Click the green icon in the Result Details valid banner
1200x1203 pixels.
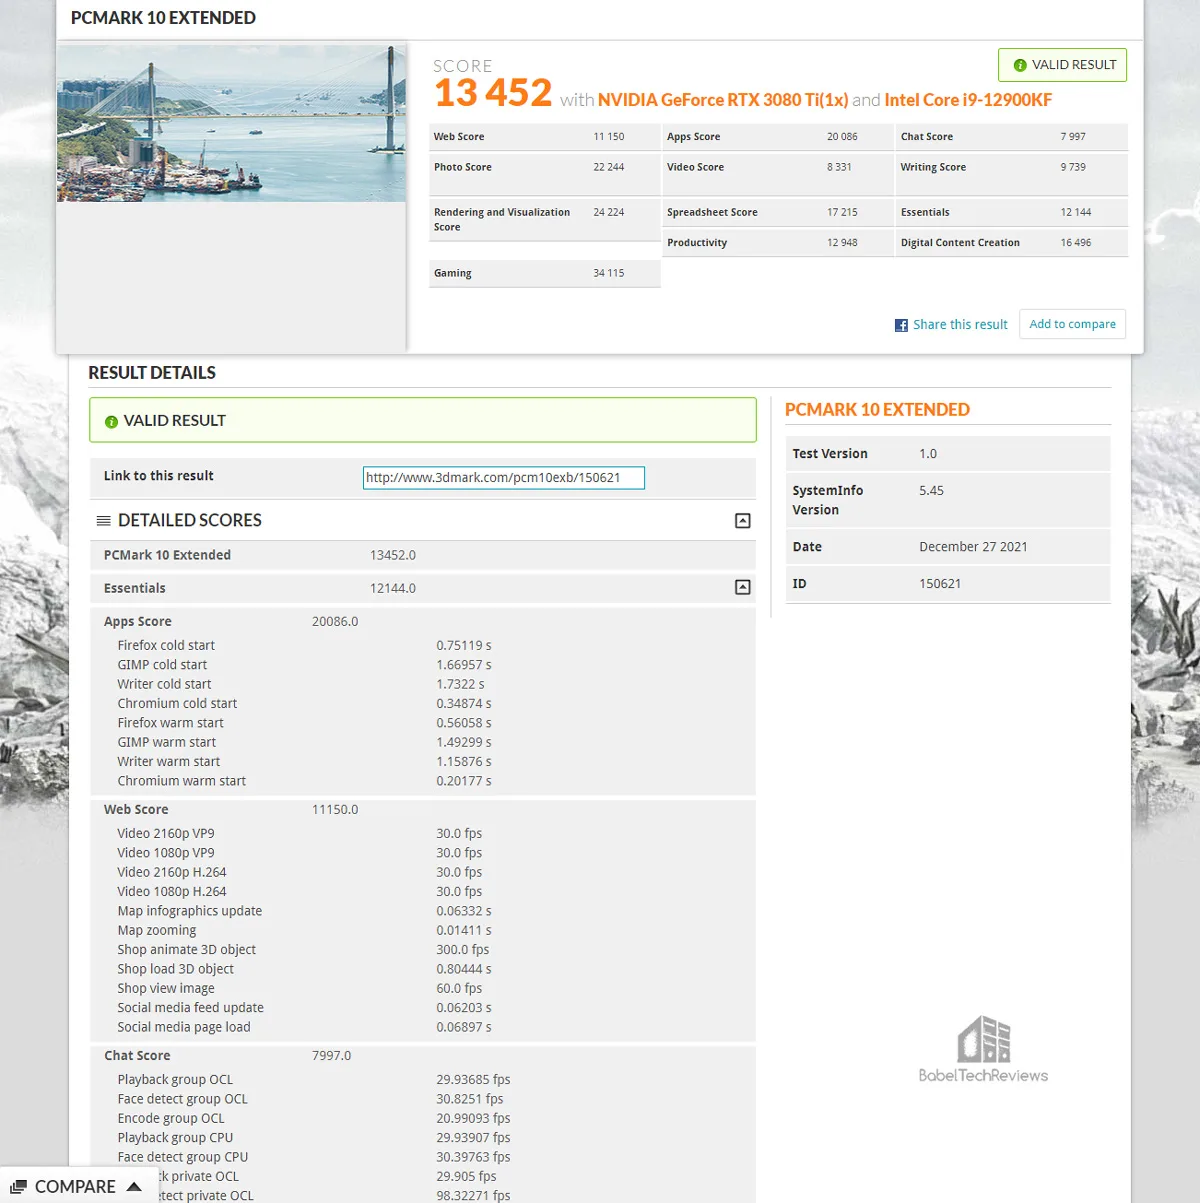point(111,422)
